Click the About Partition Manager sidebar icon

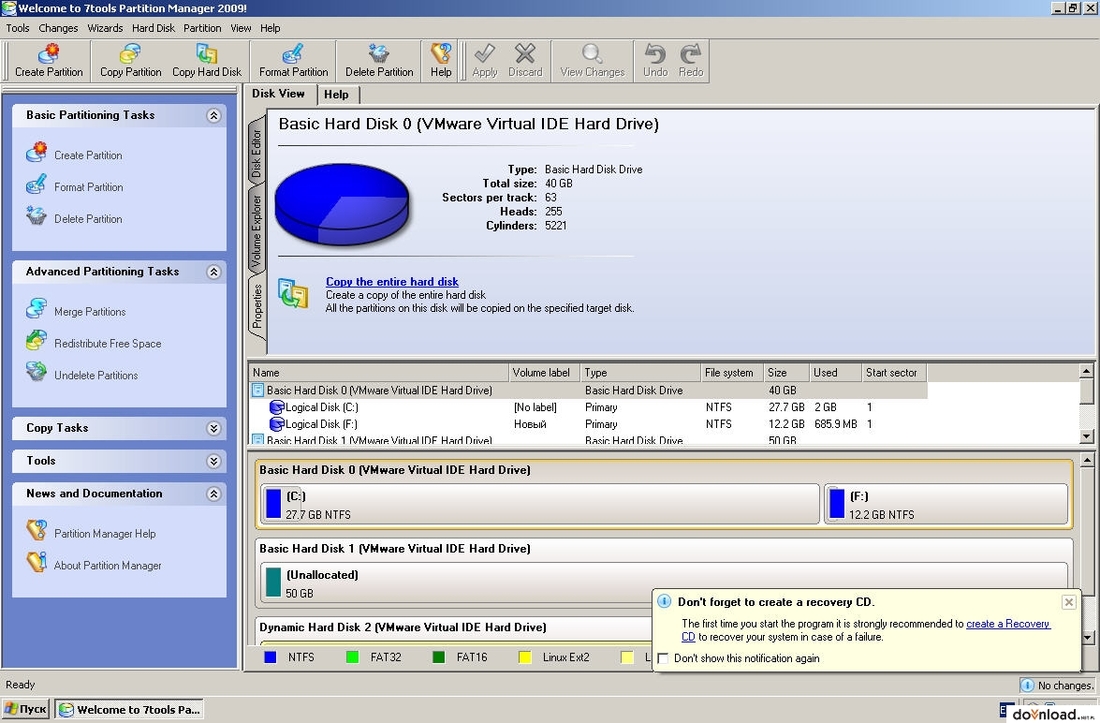pos(36,562)
